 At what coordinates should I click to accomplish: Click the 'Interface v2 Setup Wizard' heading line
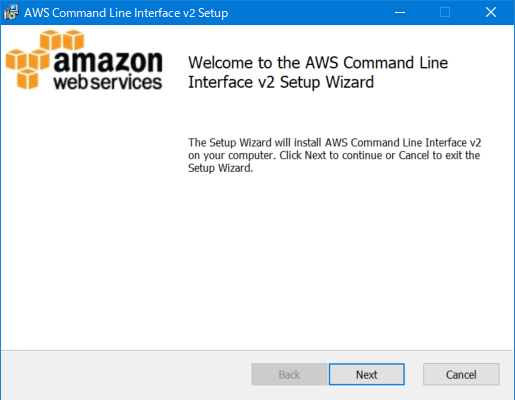281,82
